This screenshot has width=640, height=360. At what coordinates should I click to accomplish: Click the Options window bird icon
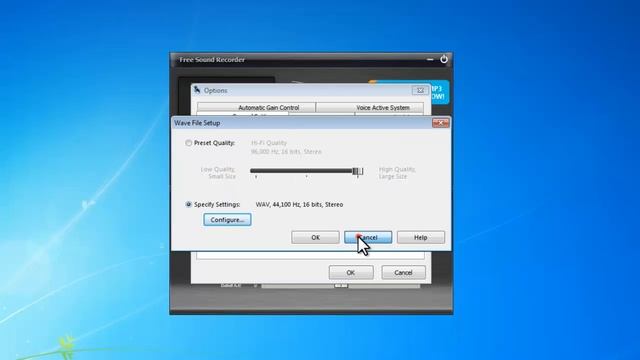pyautogui.click(x=197, y=89)
